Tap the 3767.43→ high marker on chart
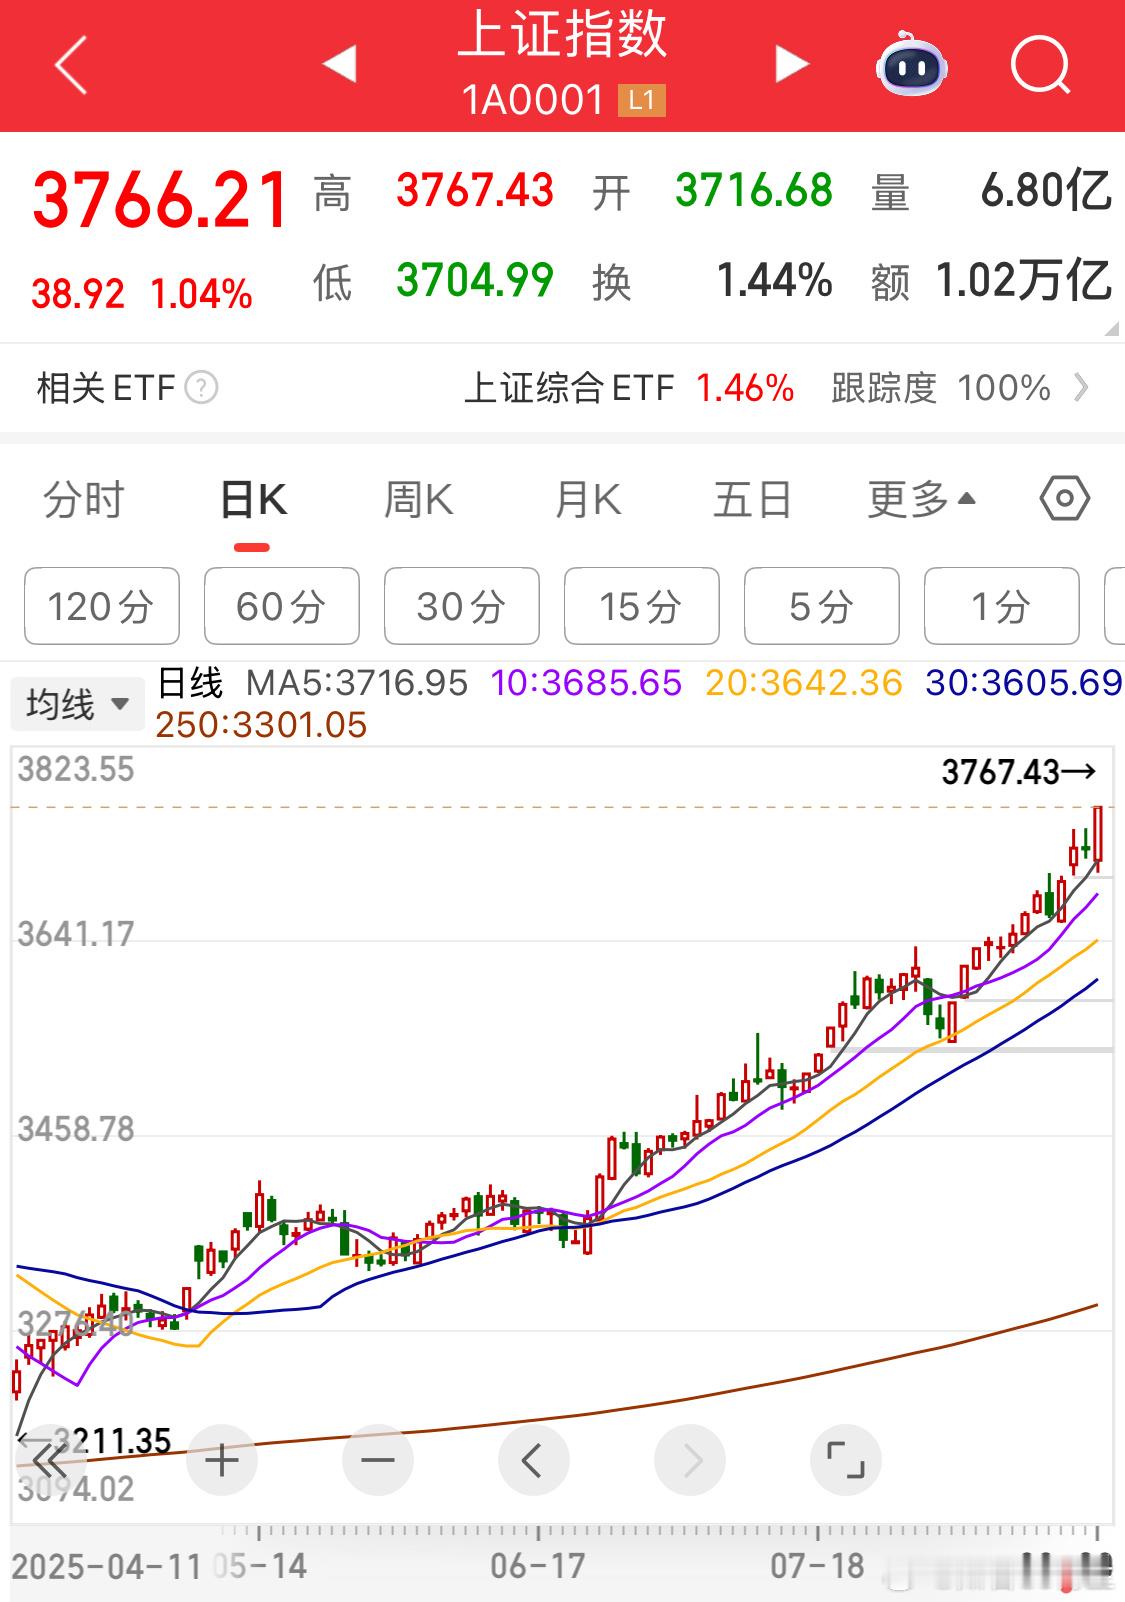 (1019, 771)
